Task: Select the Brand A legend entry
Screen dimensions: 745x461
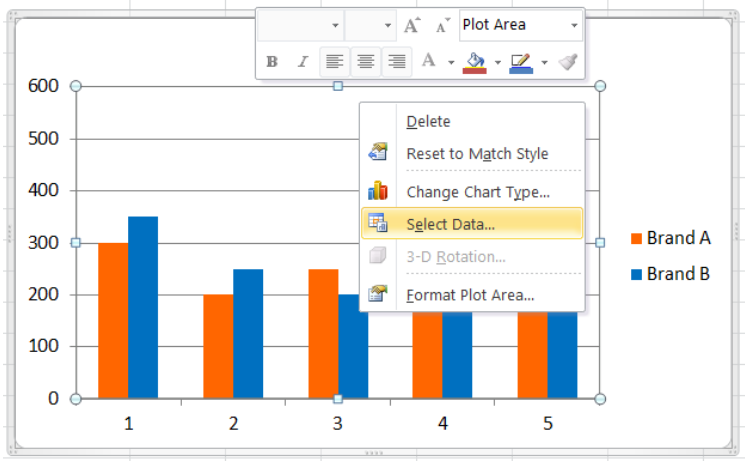Action: click(670, 238)
